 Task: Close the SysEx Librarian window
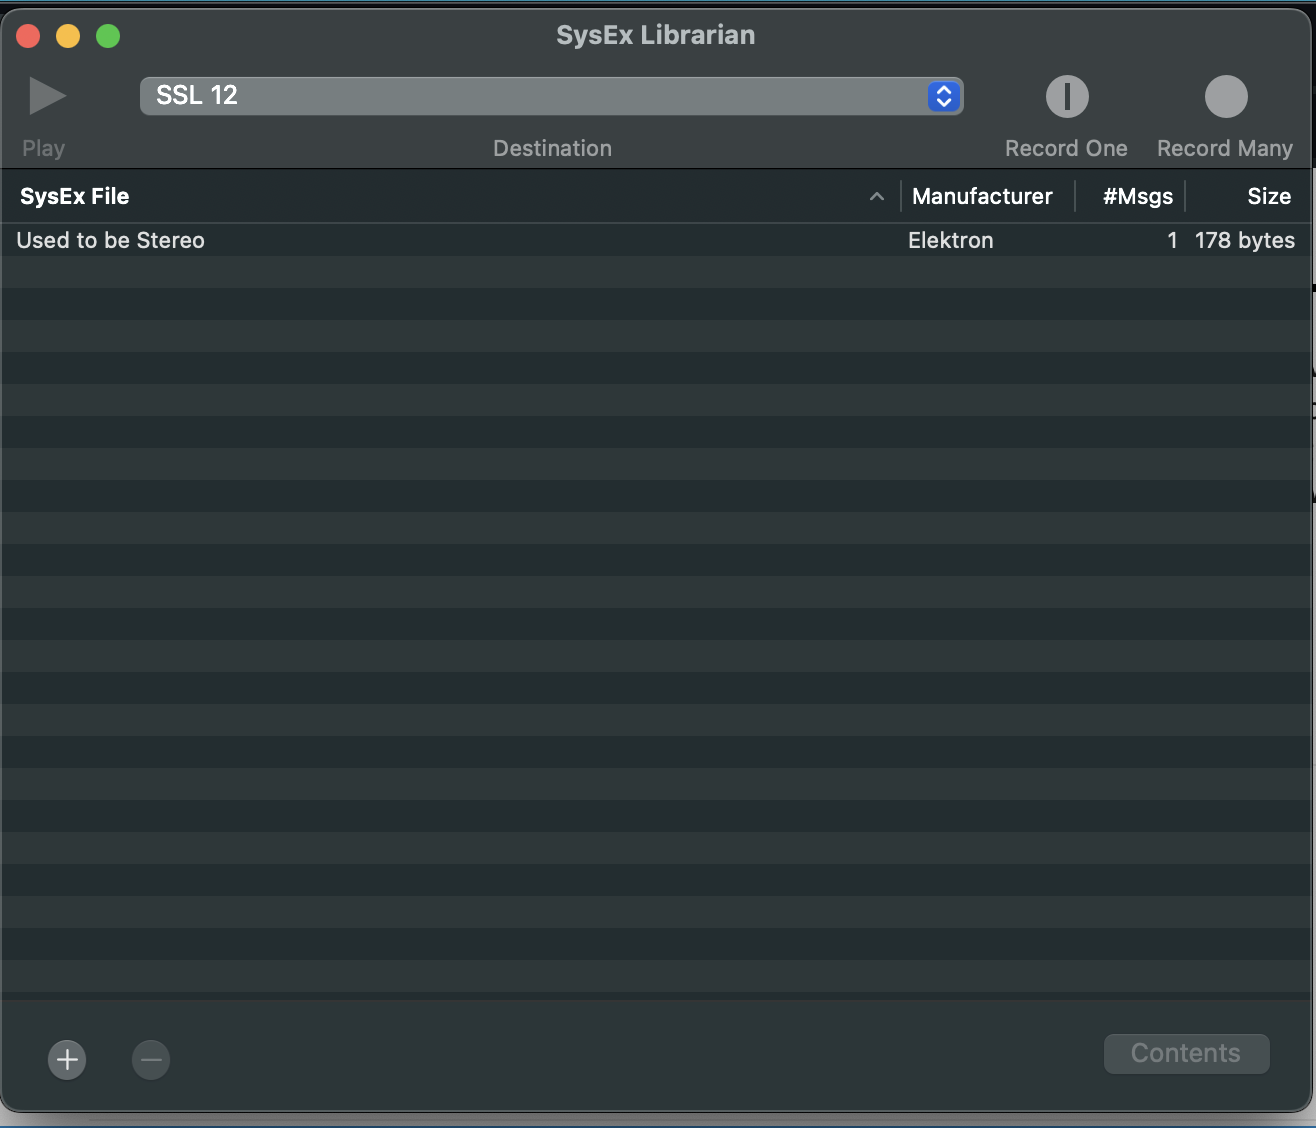coord(28,36)
